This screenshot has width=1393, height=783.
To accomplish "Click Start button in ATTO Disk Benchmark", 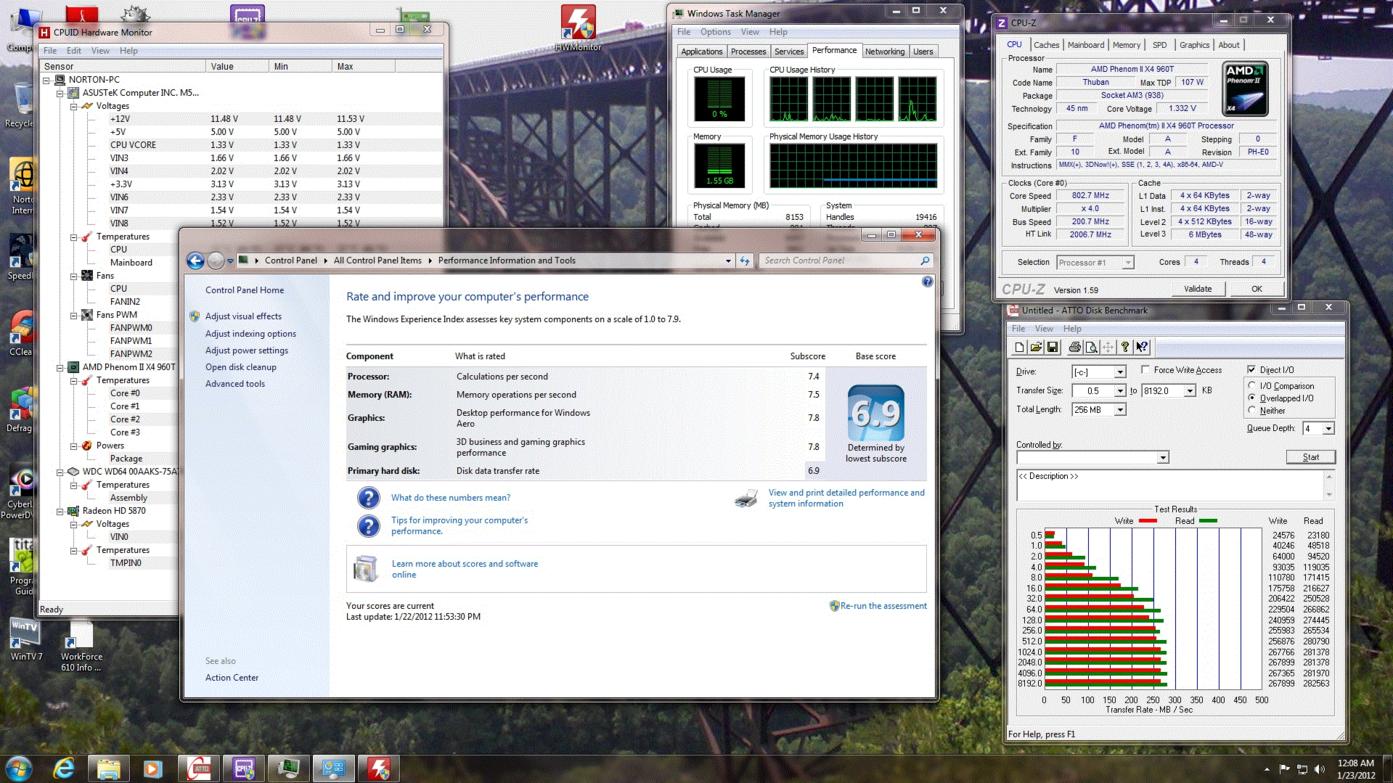I will click(x=1310, y=457).
